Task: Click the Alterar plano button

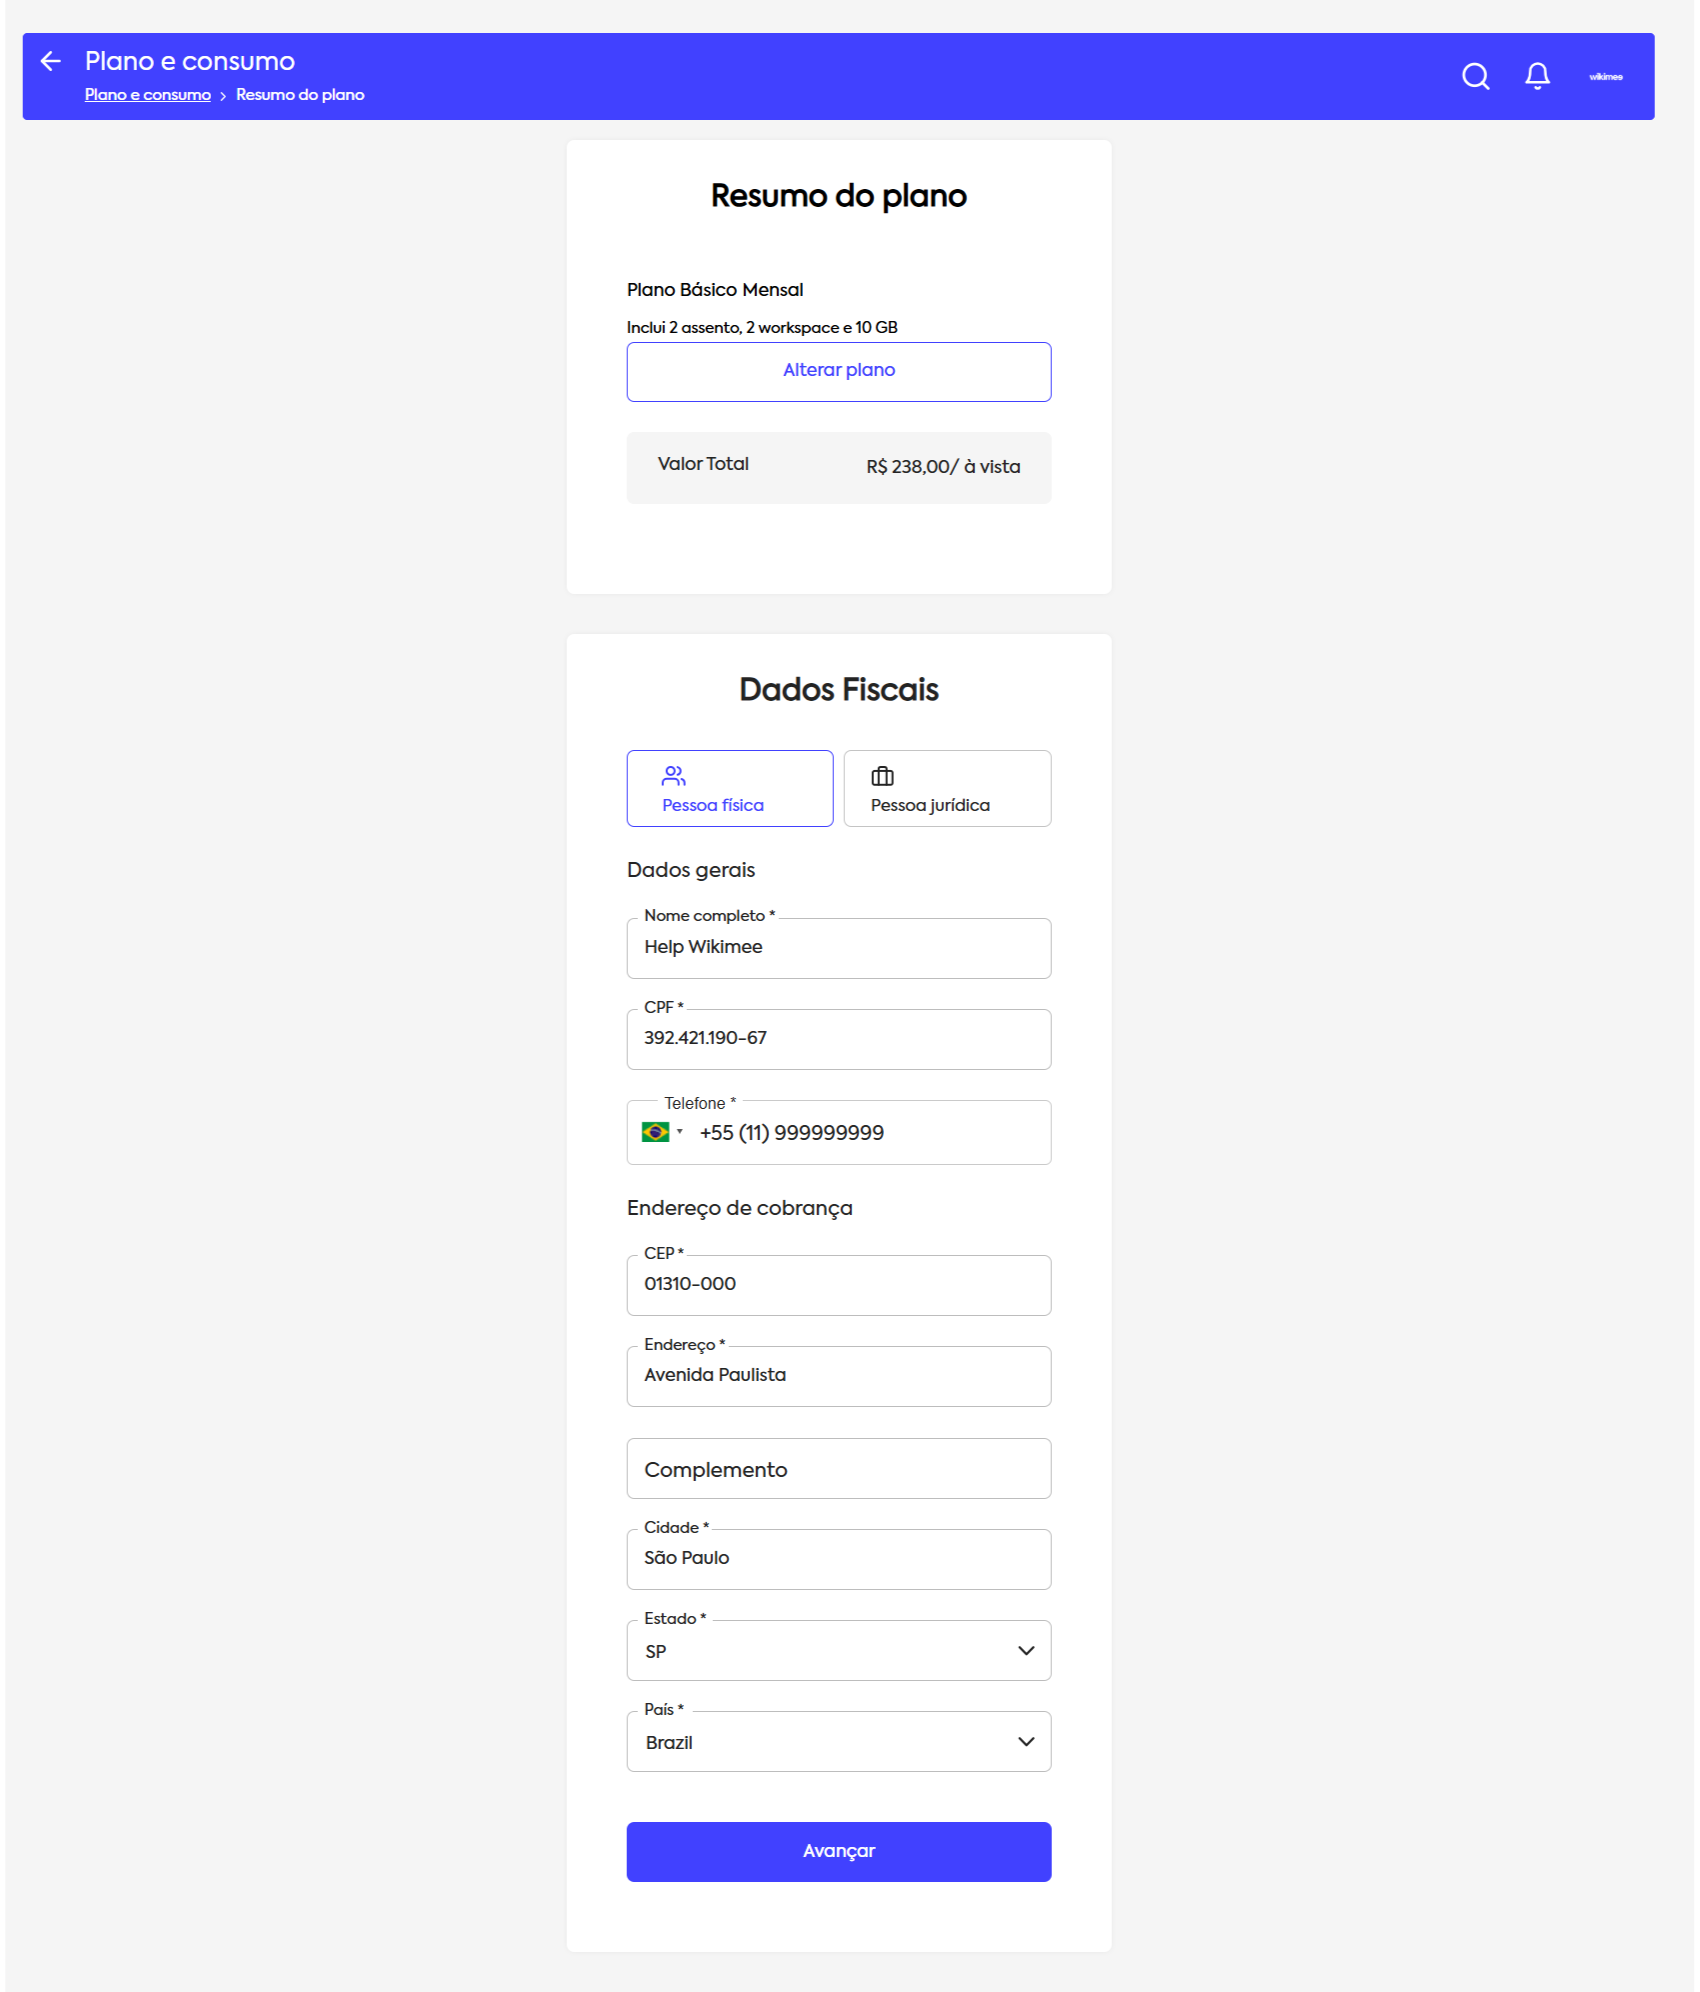Action: 838,372
